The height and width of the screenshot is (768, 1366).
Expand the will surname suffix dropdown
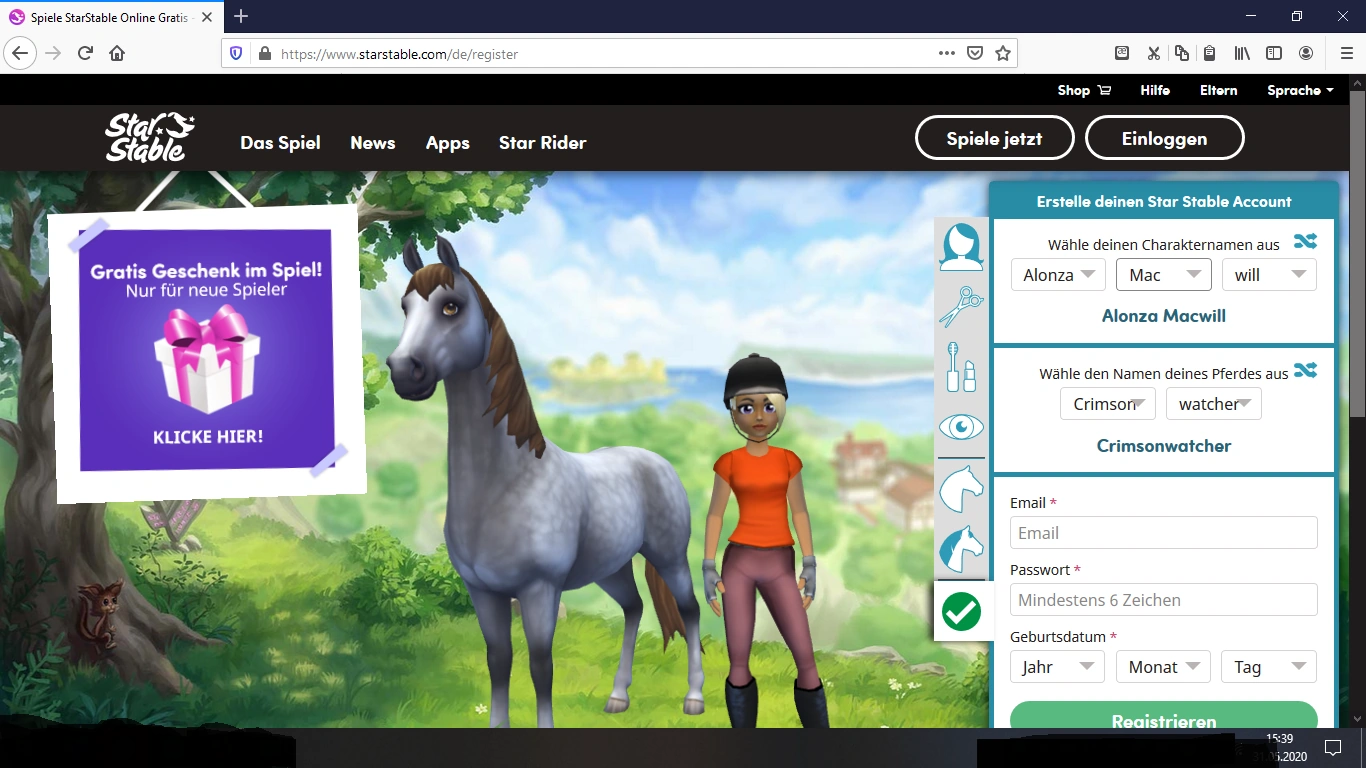click(1269, 275)
